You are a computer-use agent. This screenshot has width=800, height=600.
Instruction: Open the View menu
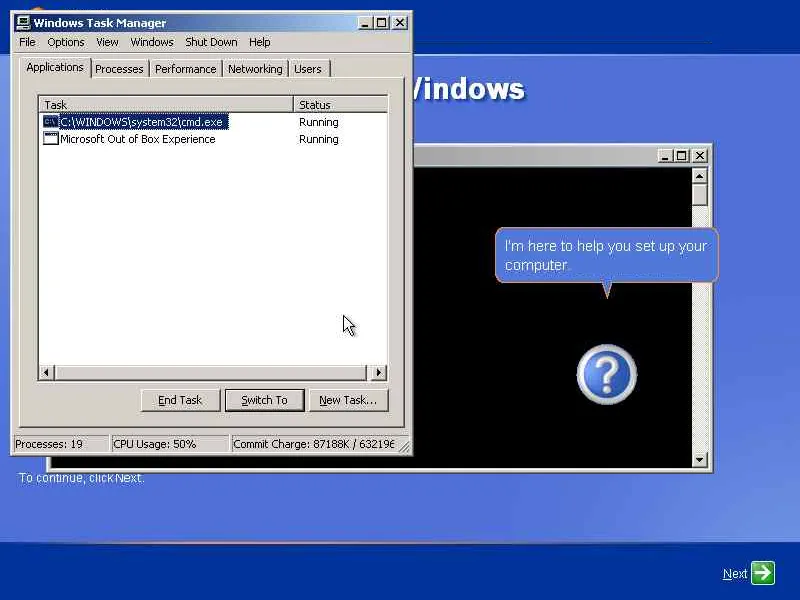(107, 42)
